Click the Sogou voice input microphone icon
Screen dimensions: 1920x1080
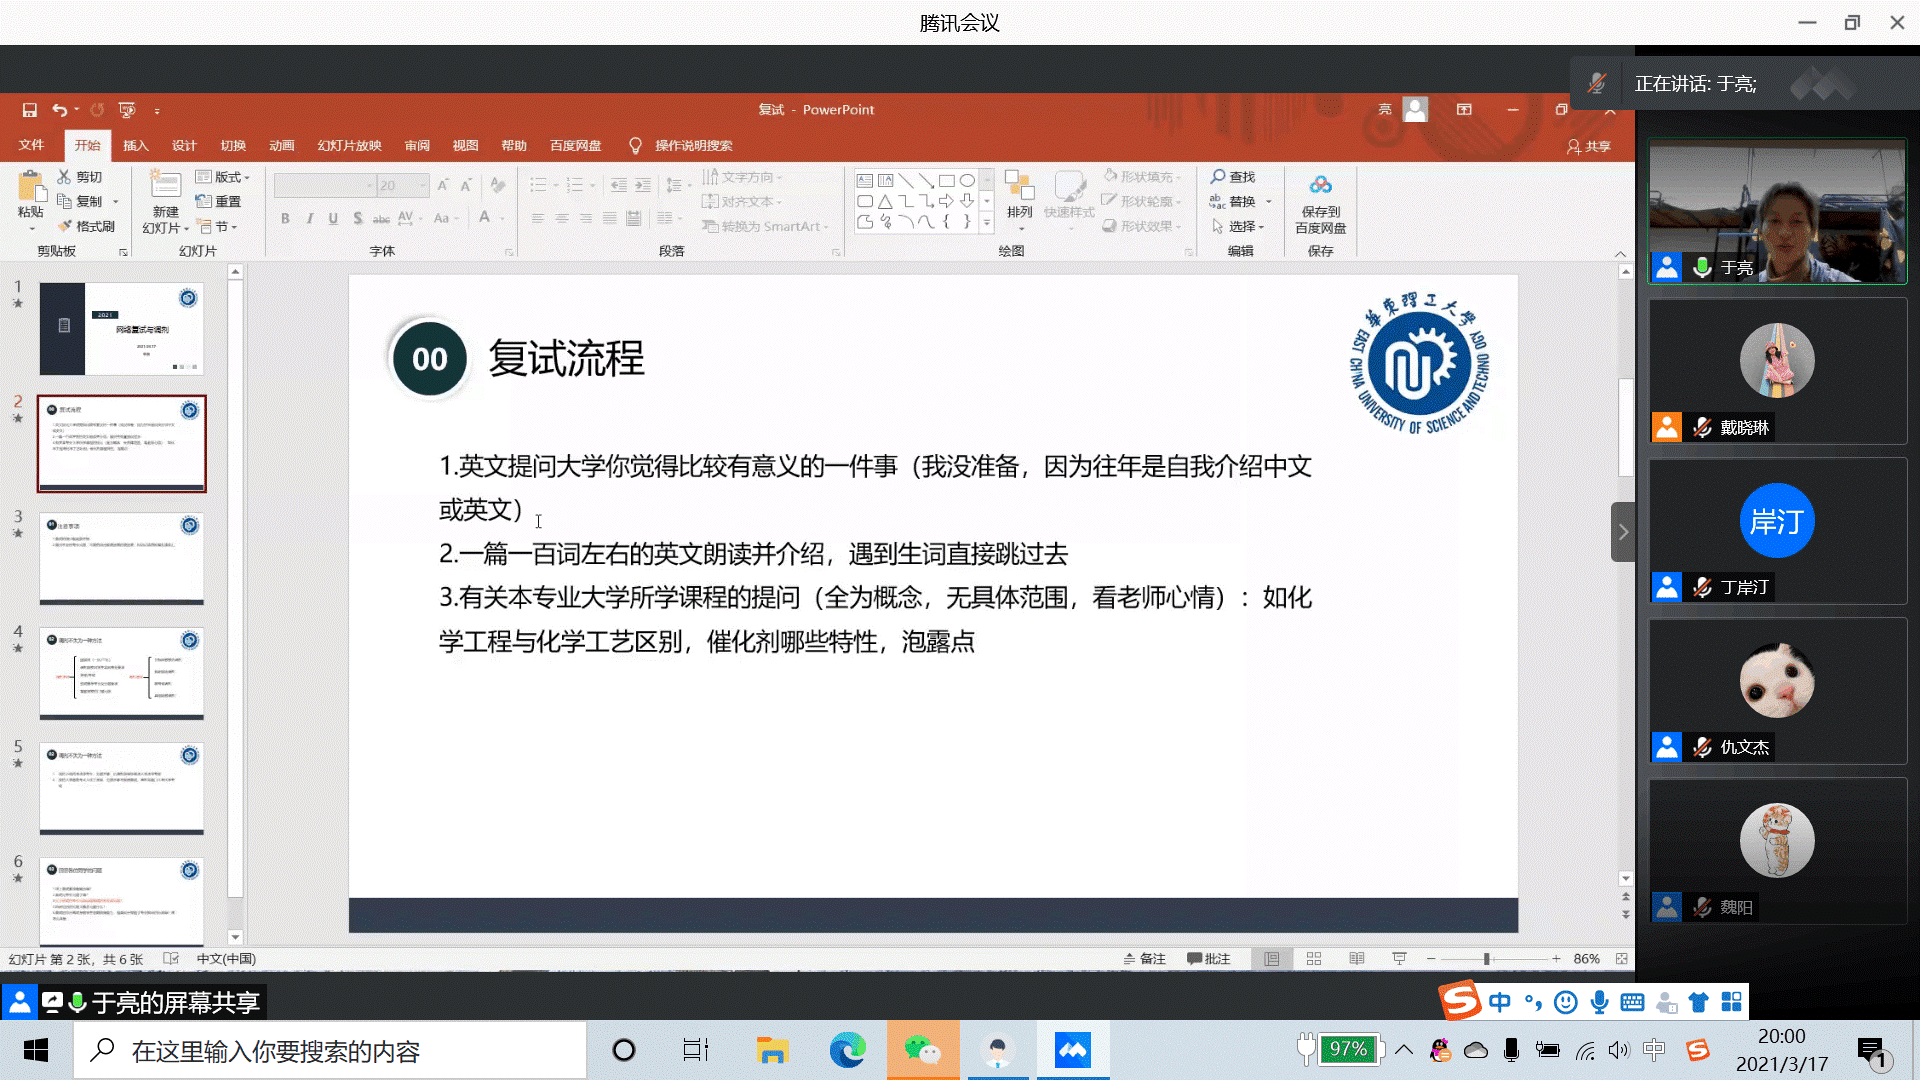point(1599,1002)
